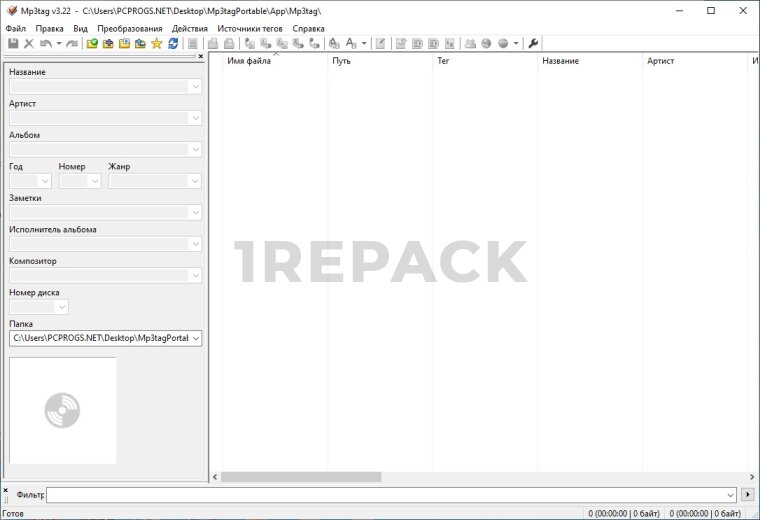This screenshot has height=520, width=760.
Task: Click the red X delete tag icon
Action: click(29, 44)
